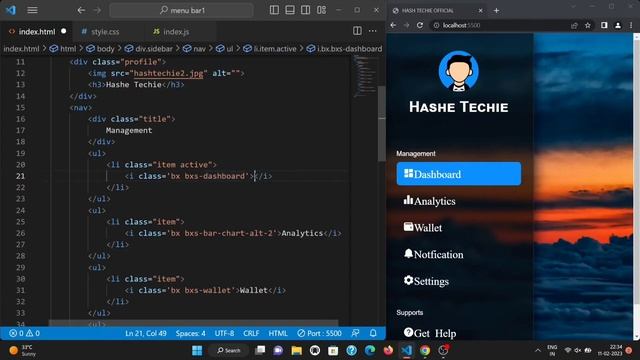Change end of line 'CRLF'

251,333
